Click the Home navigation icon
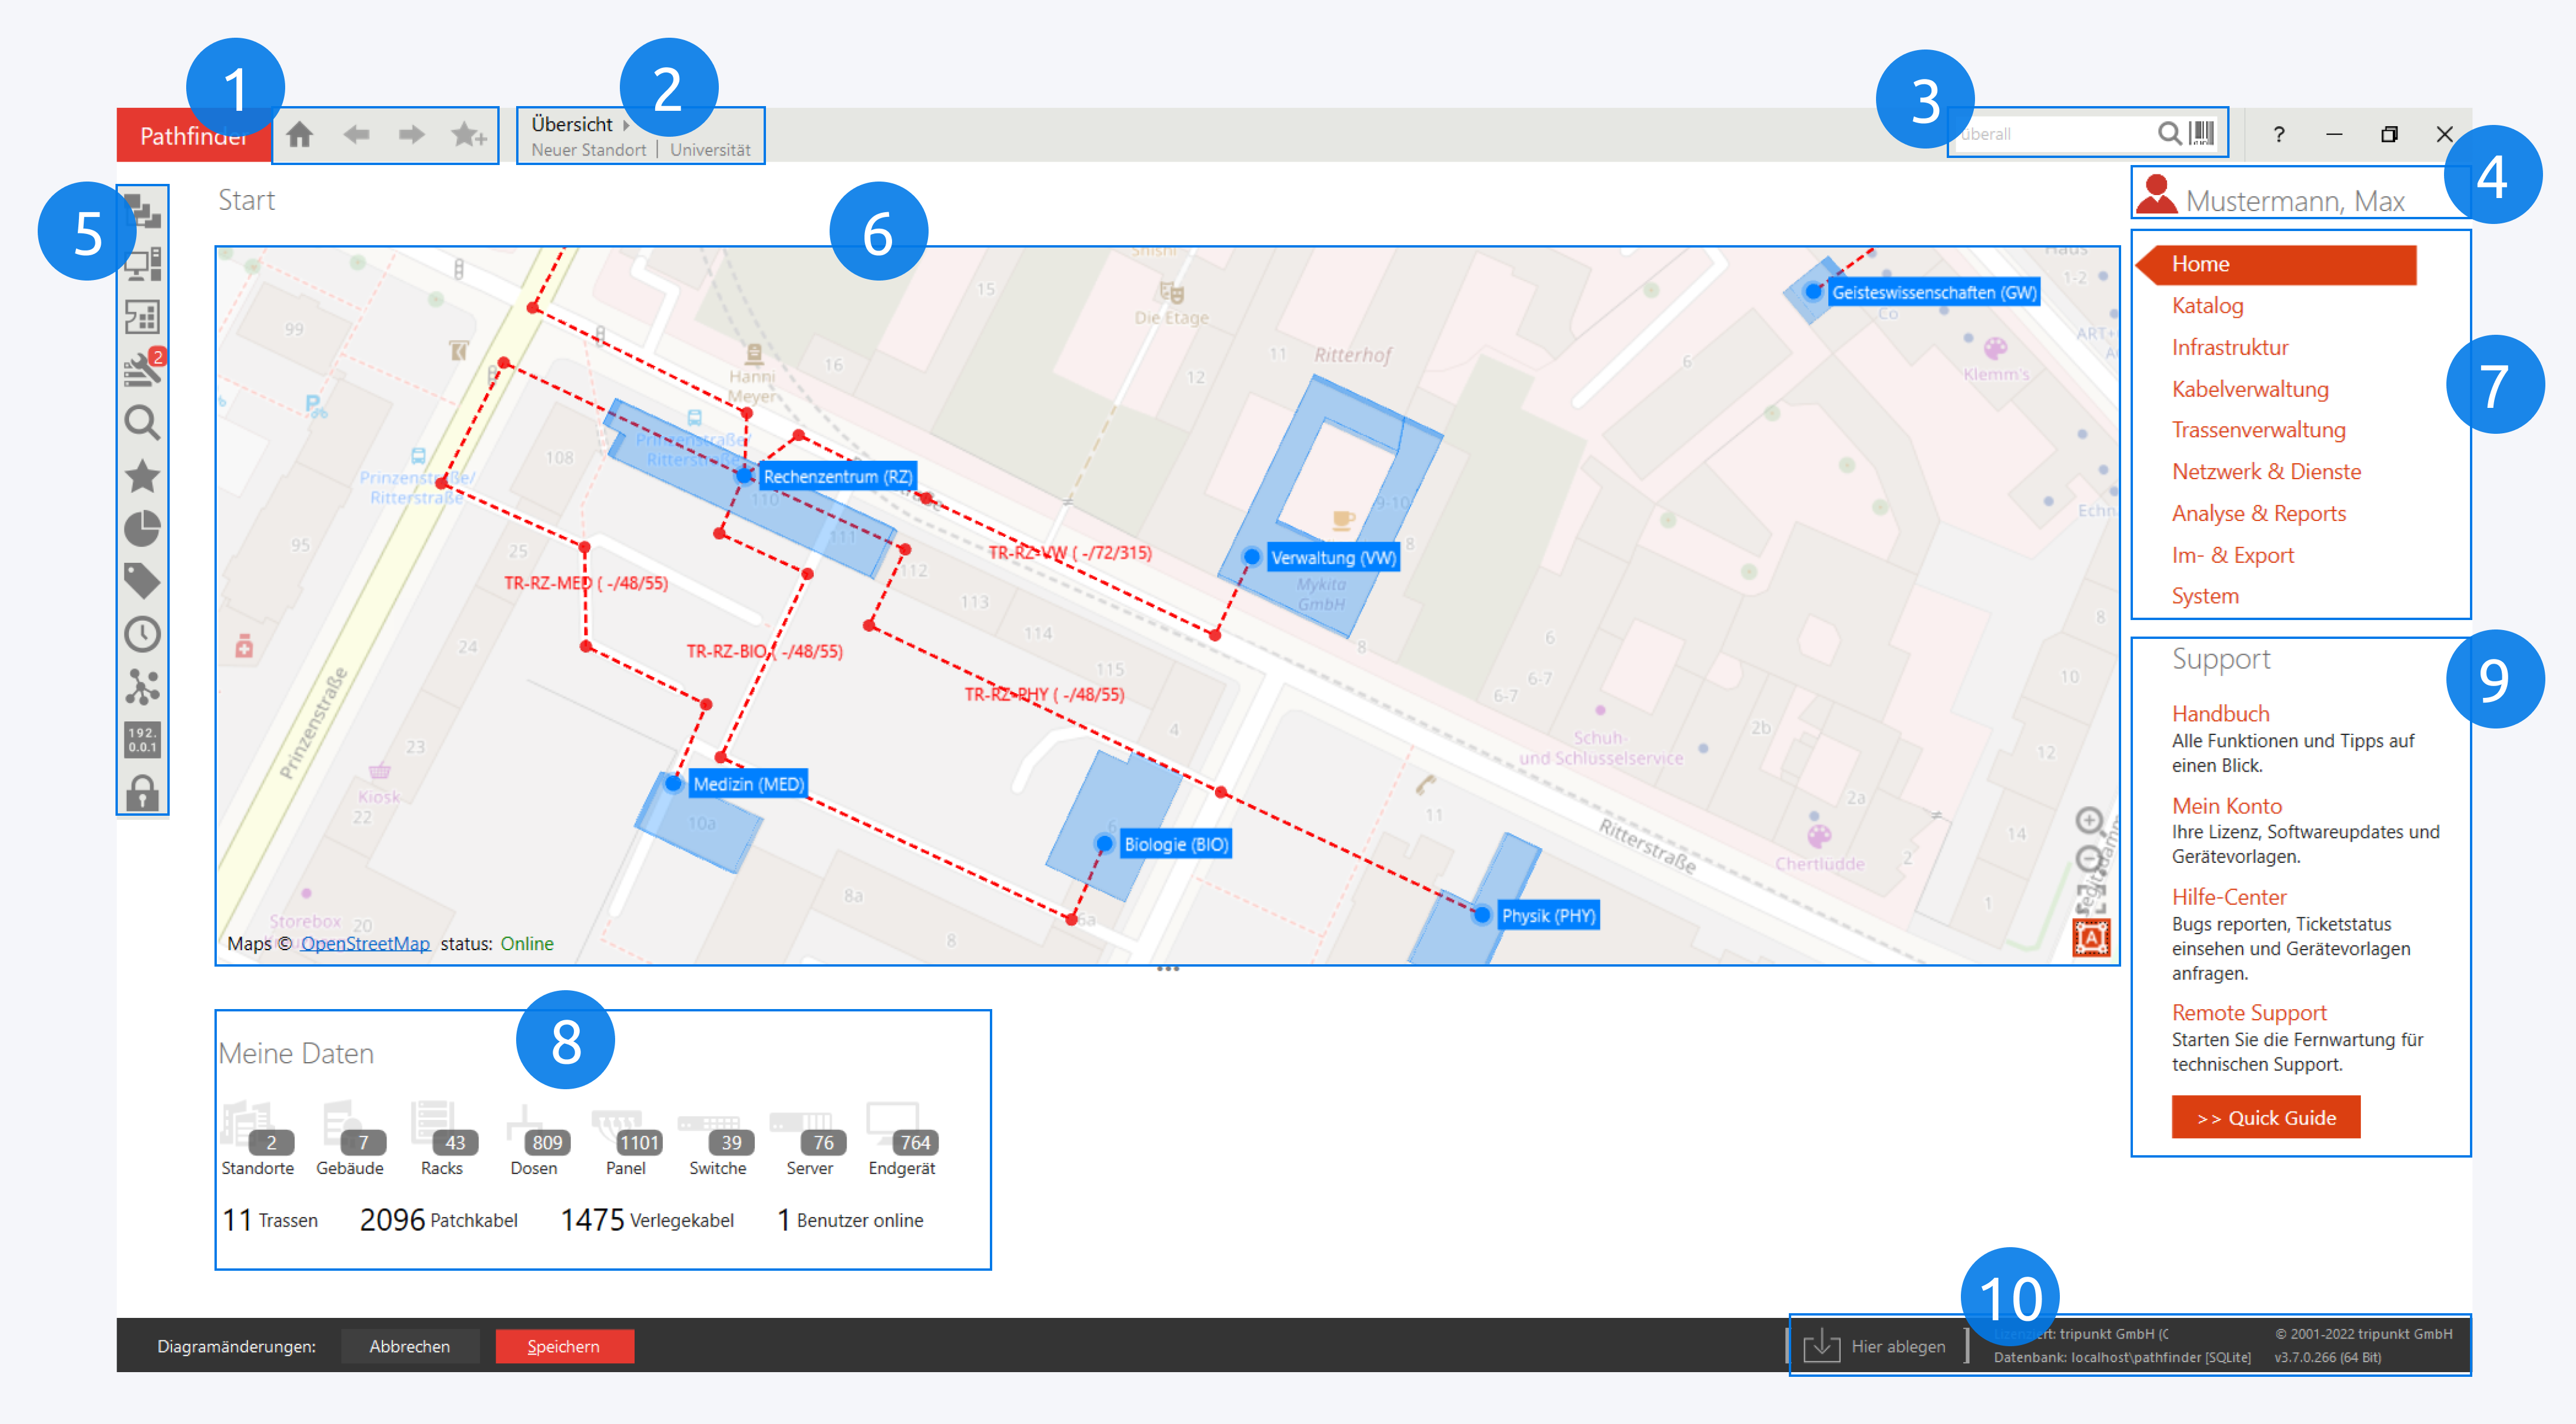Image resolution: width=2576 pixels, height=1424 pixels. pyautogui.click(x=299, y=135)
